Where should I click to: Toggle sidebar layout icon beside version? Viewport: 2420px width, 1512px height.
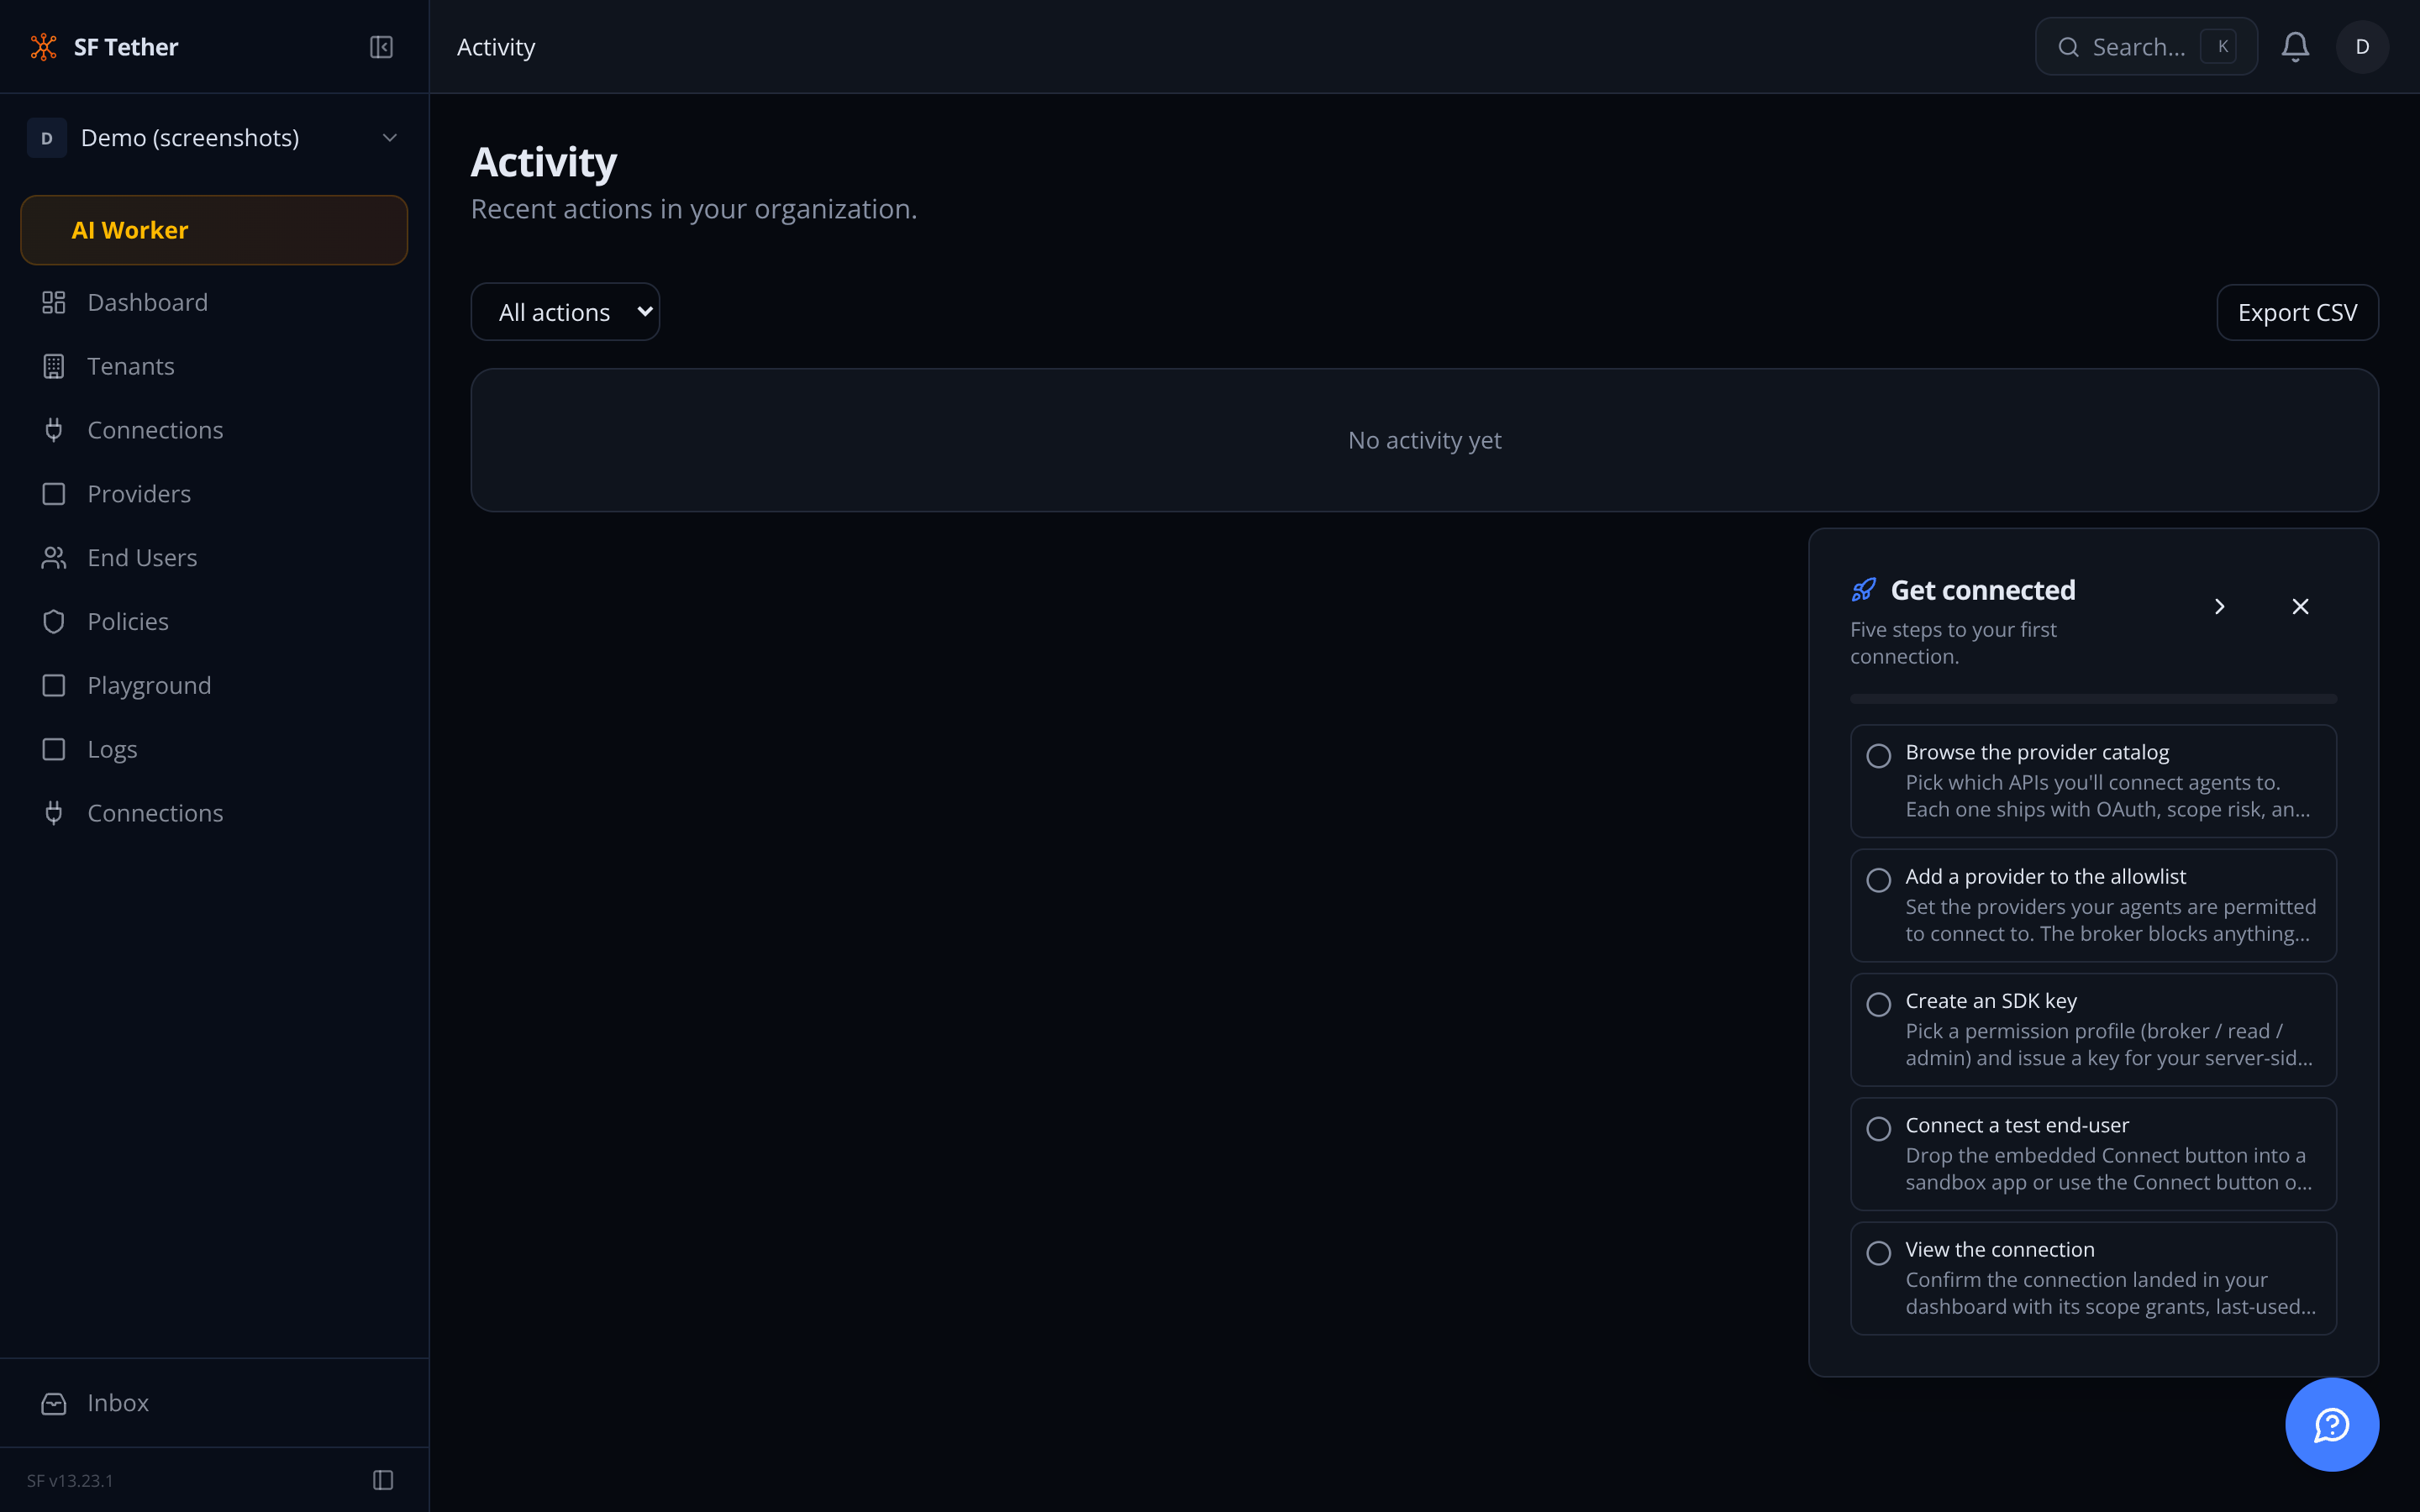tap(383, 1480)
